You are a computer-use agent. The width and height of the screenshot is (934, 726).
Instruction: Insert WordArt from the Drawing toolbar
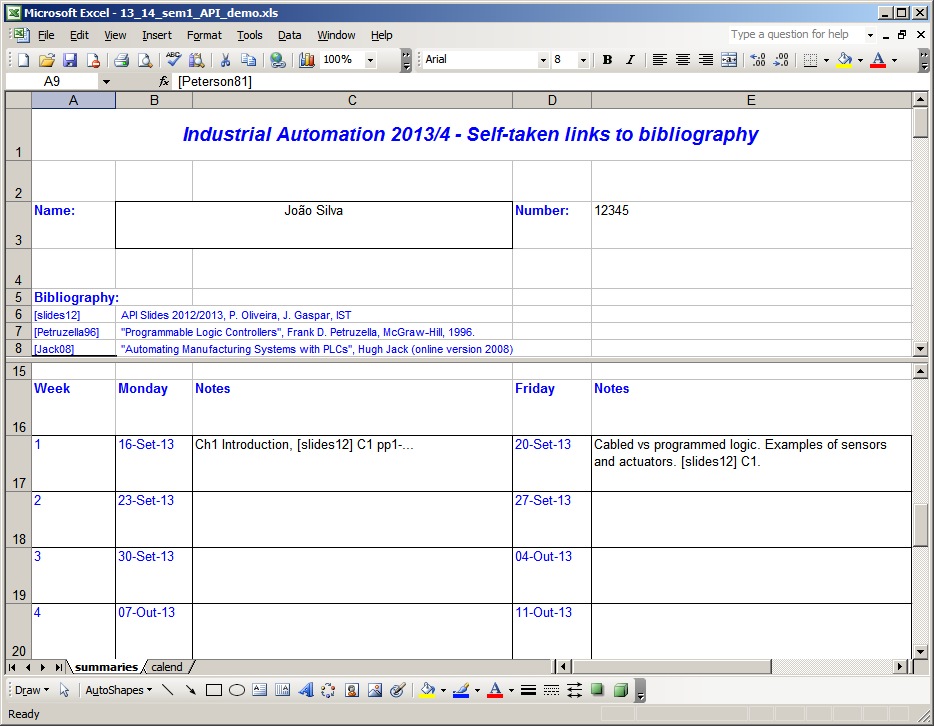pyautogui.click(x=306, y=690)
